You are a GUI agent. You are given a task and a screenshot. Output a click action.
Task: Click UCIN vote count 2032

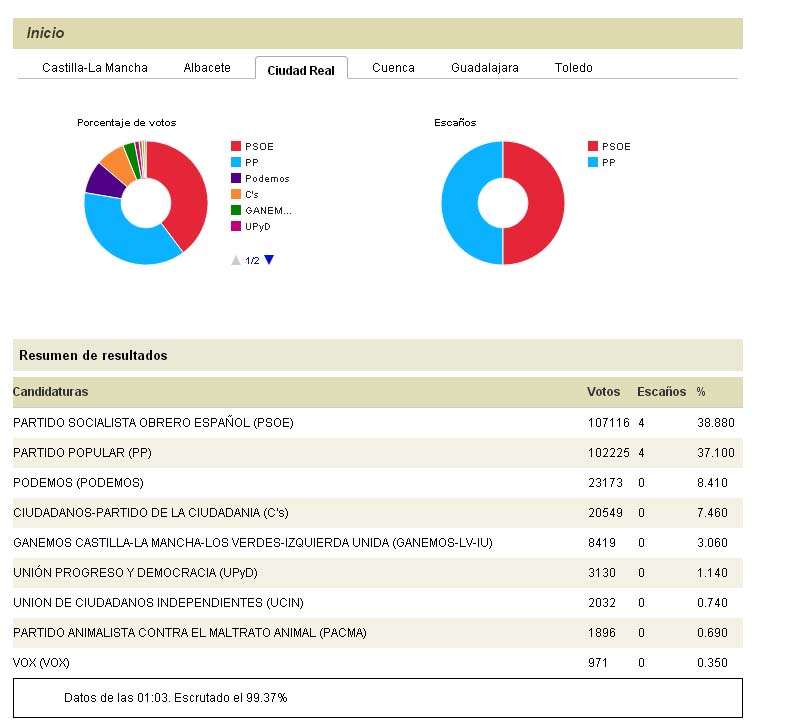[602, 603]
